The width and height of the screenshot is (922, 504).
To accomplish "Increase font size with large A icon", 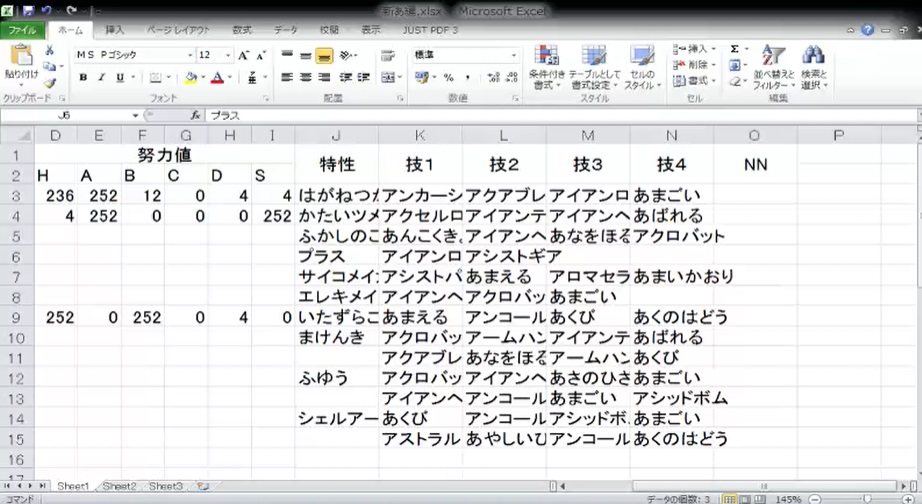I will (243, 55).
